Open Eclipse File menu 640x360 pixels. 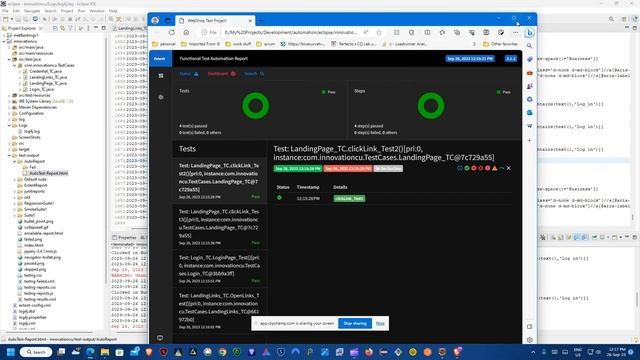point(5,11)
